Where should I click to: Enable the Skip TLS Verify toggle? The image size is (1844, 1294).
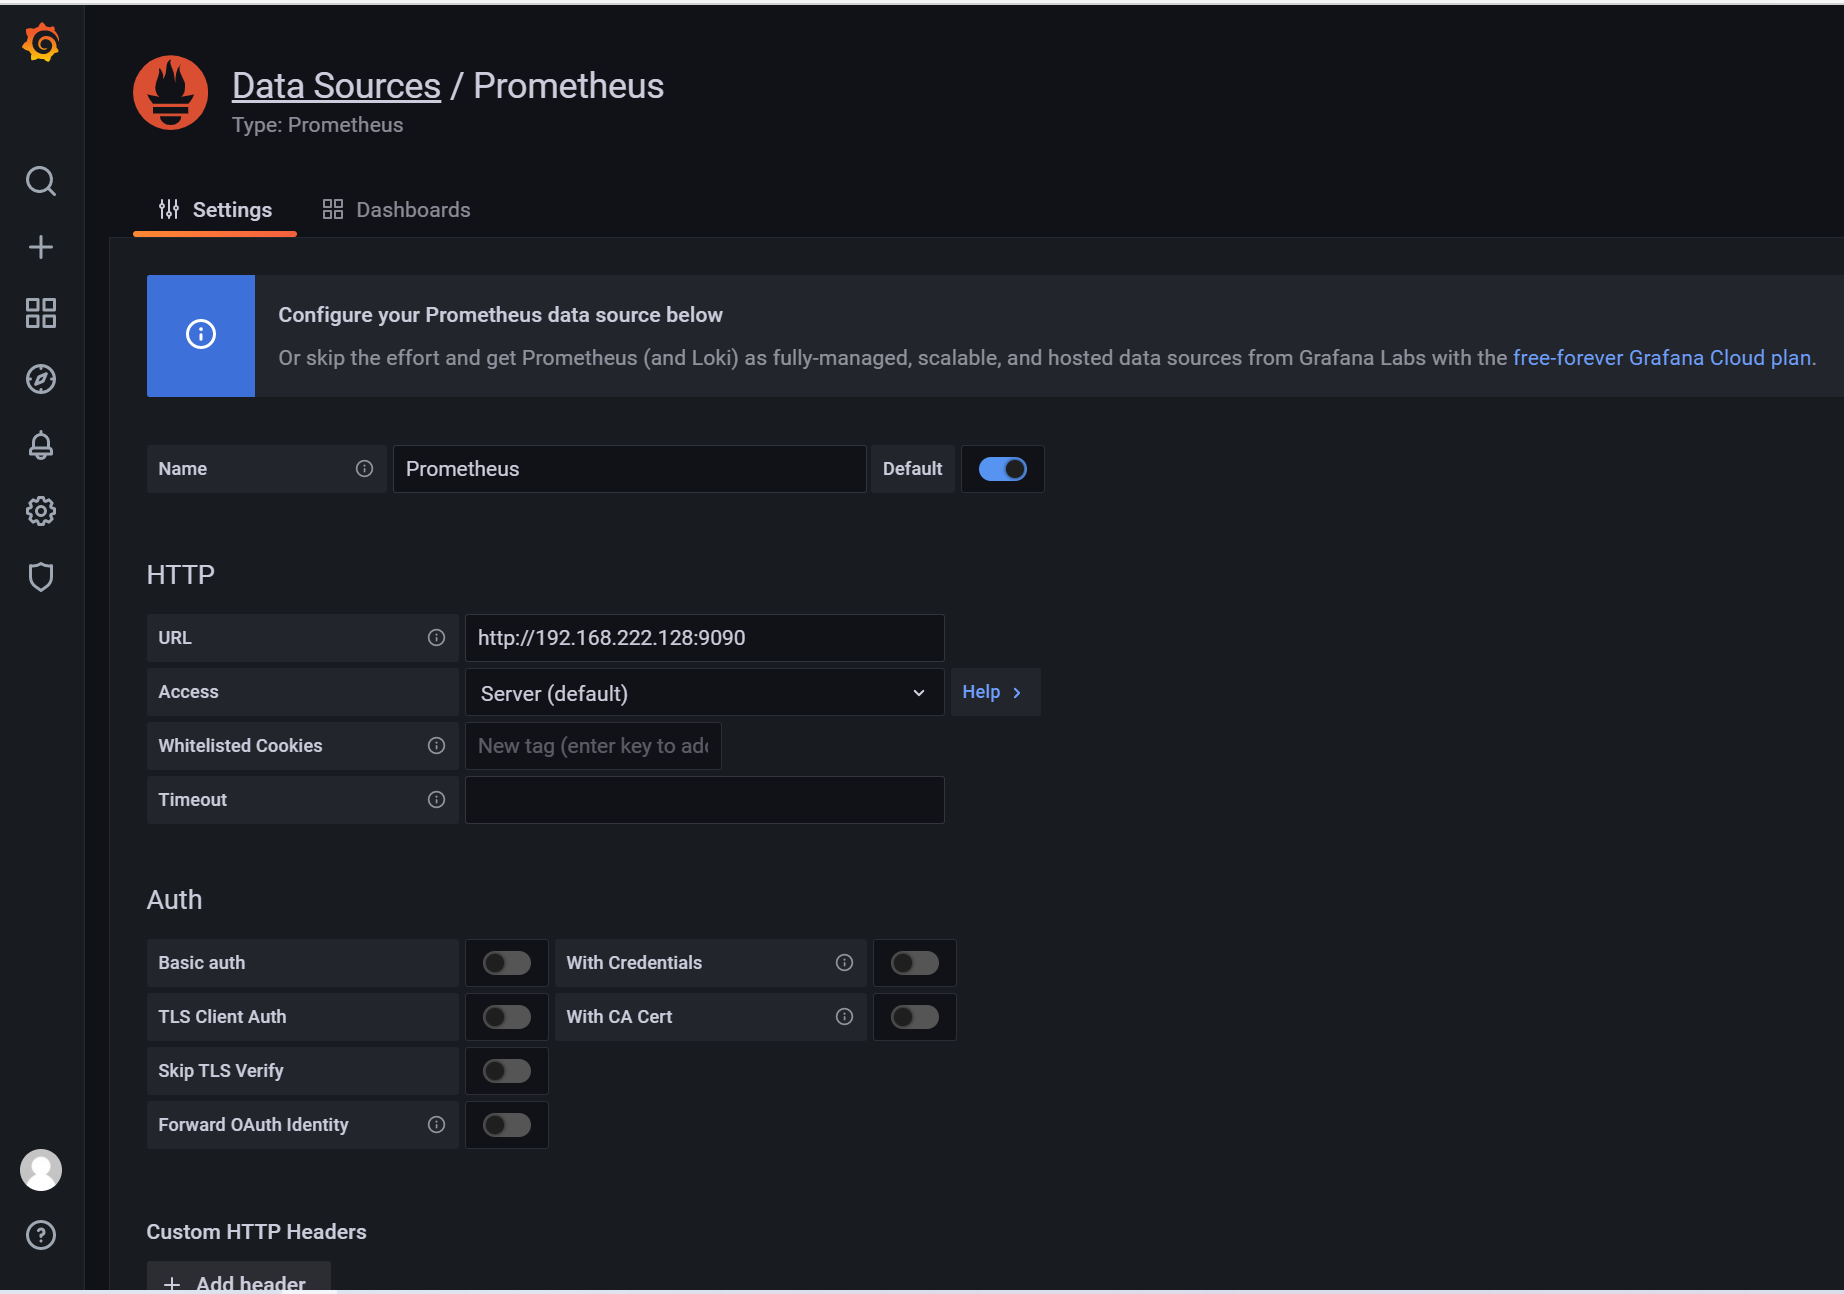pyautogui.click(x=507, y=1071)
